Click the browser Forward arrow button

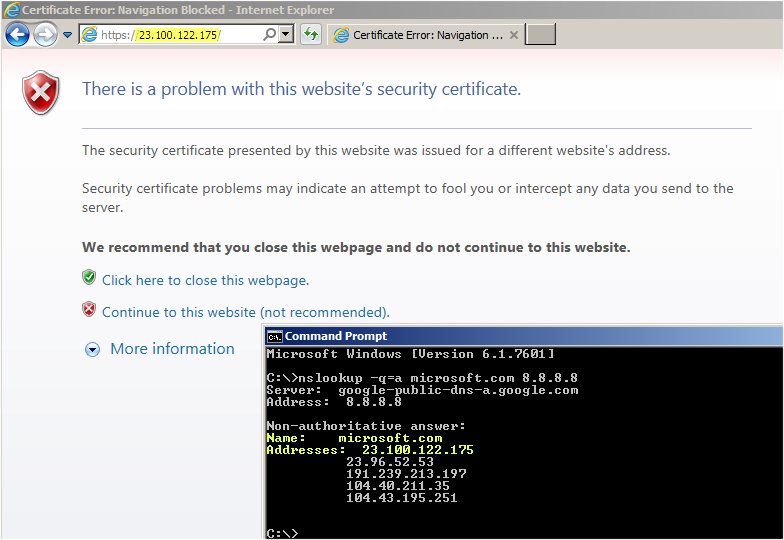pos(45,34)
